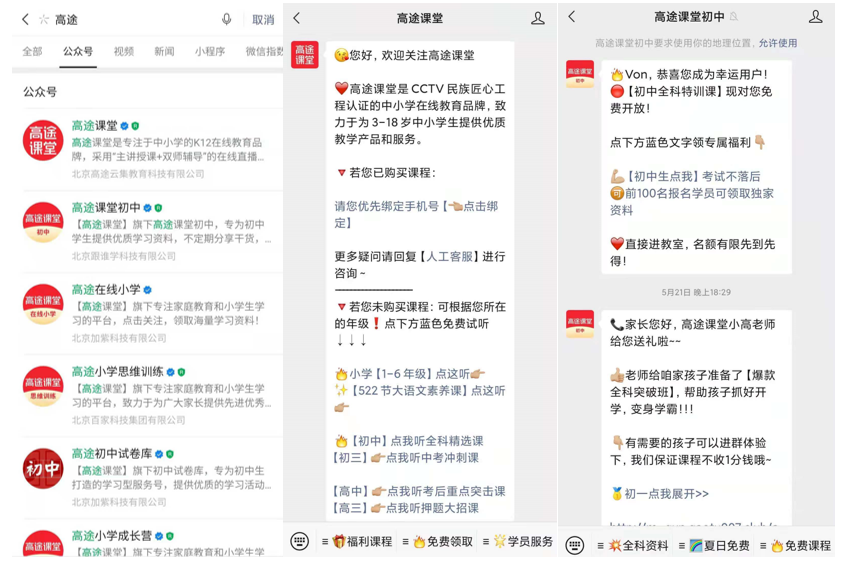Open profile icon in 高途课堂 chat header
Screen dimensions: 848x573
[x=538, y=18]
